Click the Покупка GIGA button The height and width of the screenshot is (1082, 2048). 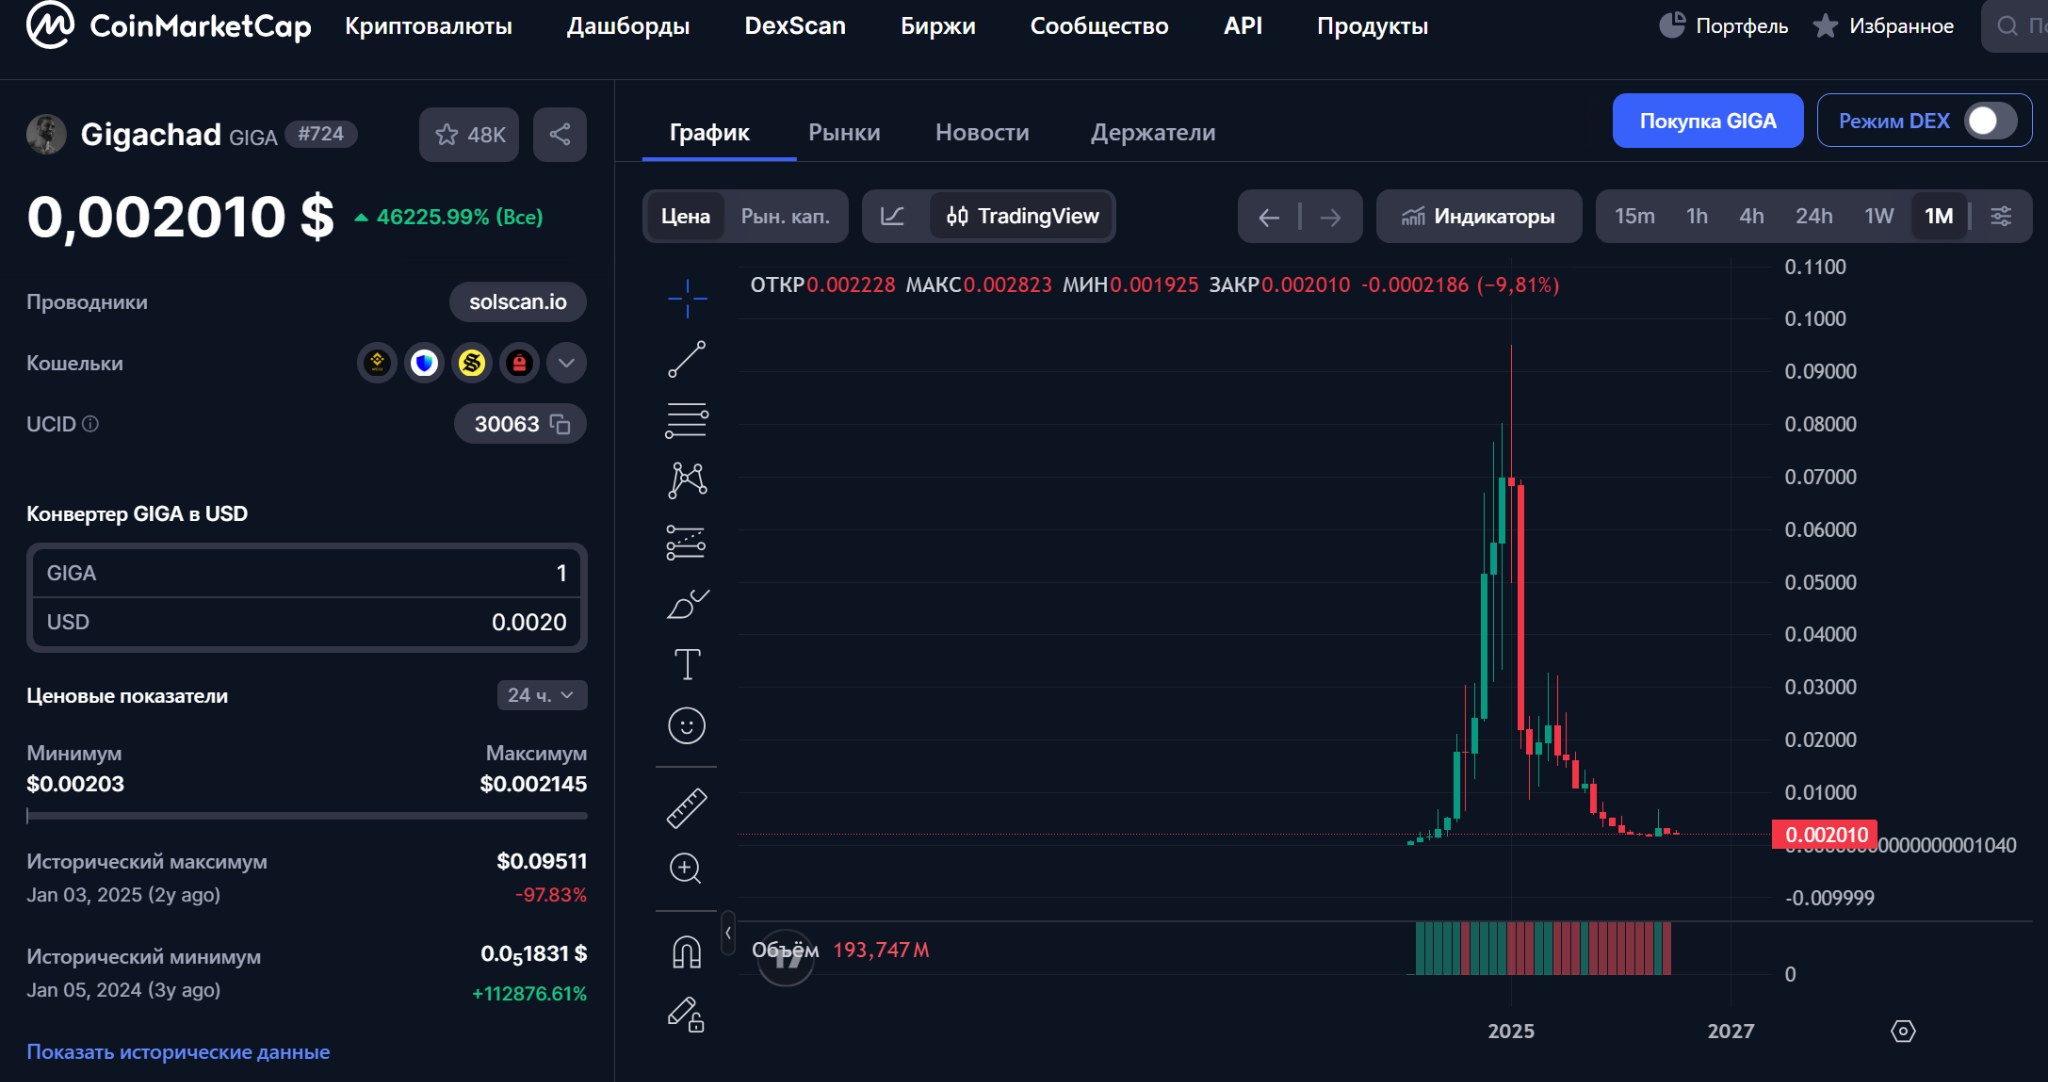[x=1708, y=121]
